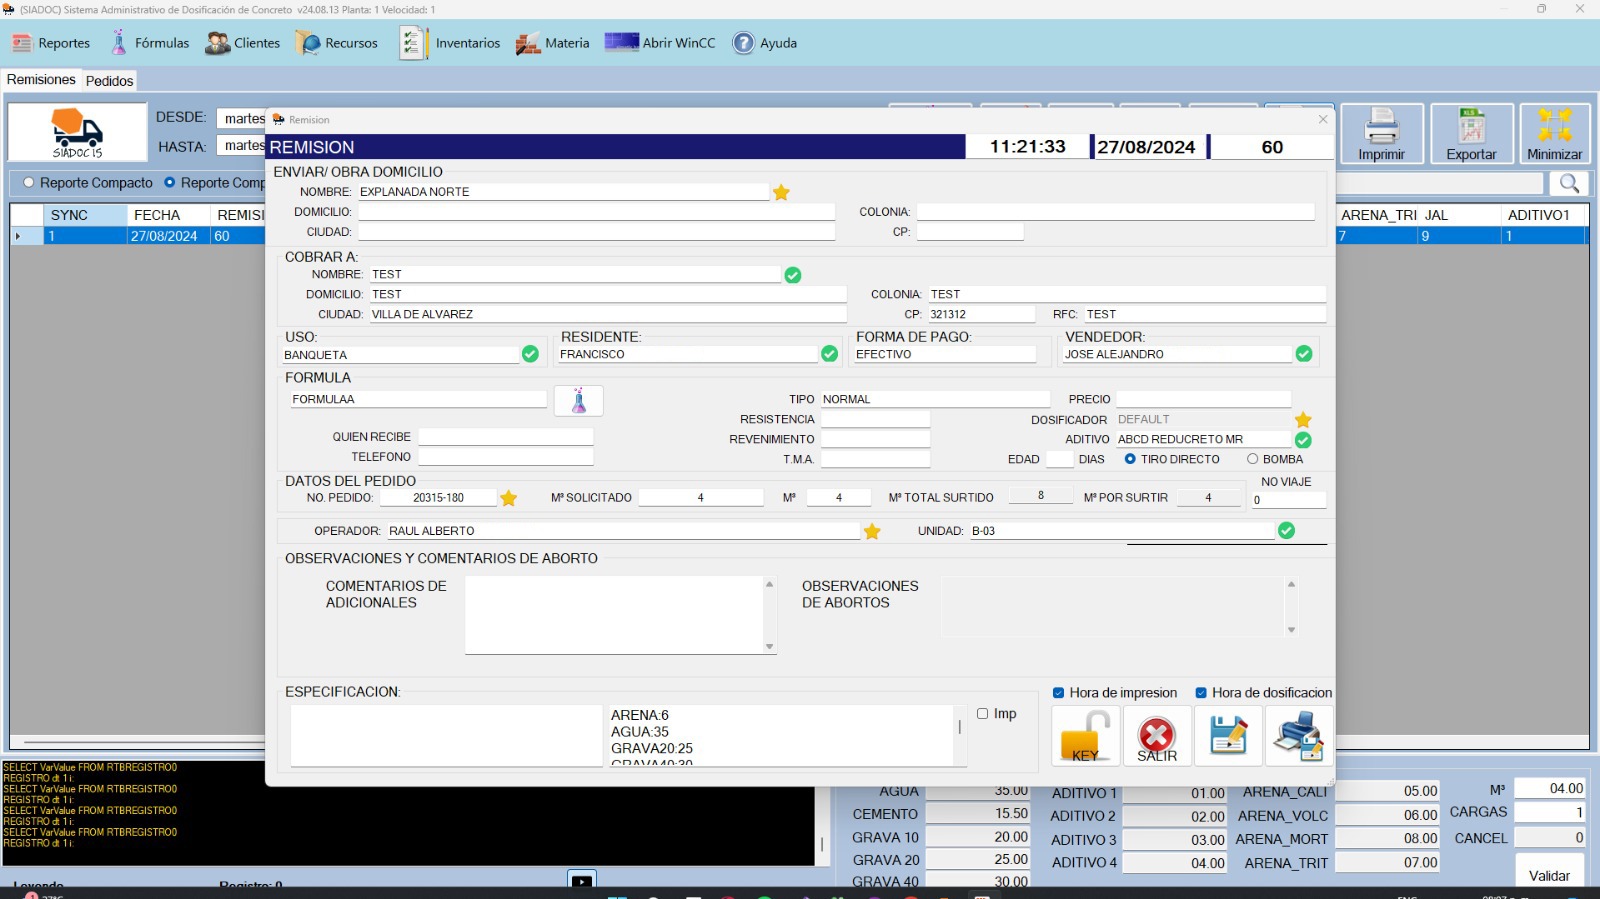Click the KEY padlock unlock icon
The width and height of the screenshot is (1600, 899).
(x=1086, y=736)
